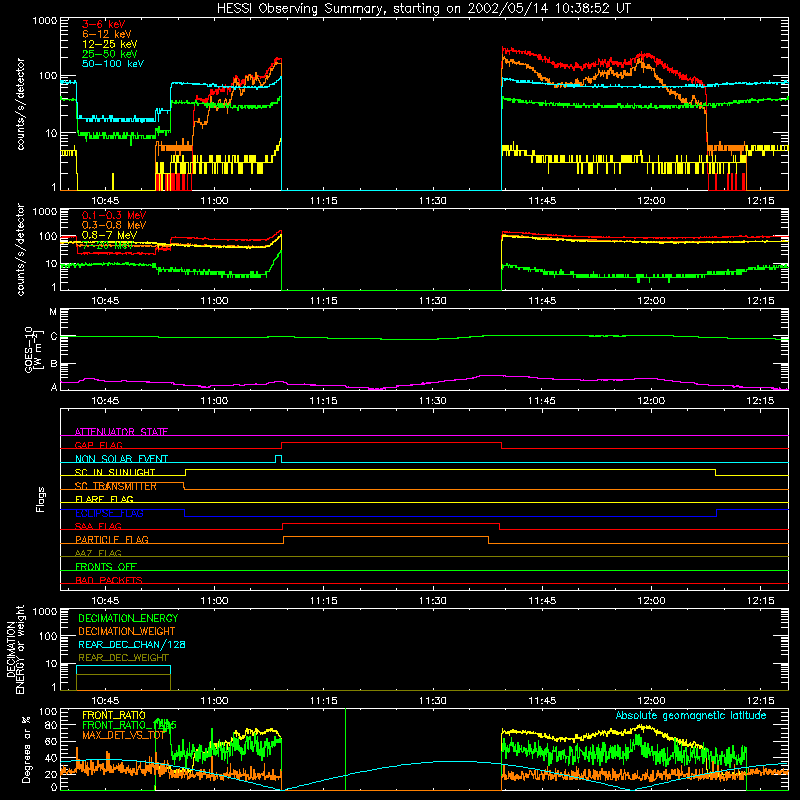Viewport: 800px width, 800px height.
Task: Click the BAD_PACKETS flag label
Action: pos(109,580)
